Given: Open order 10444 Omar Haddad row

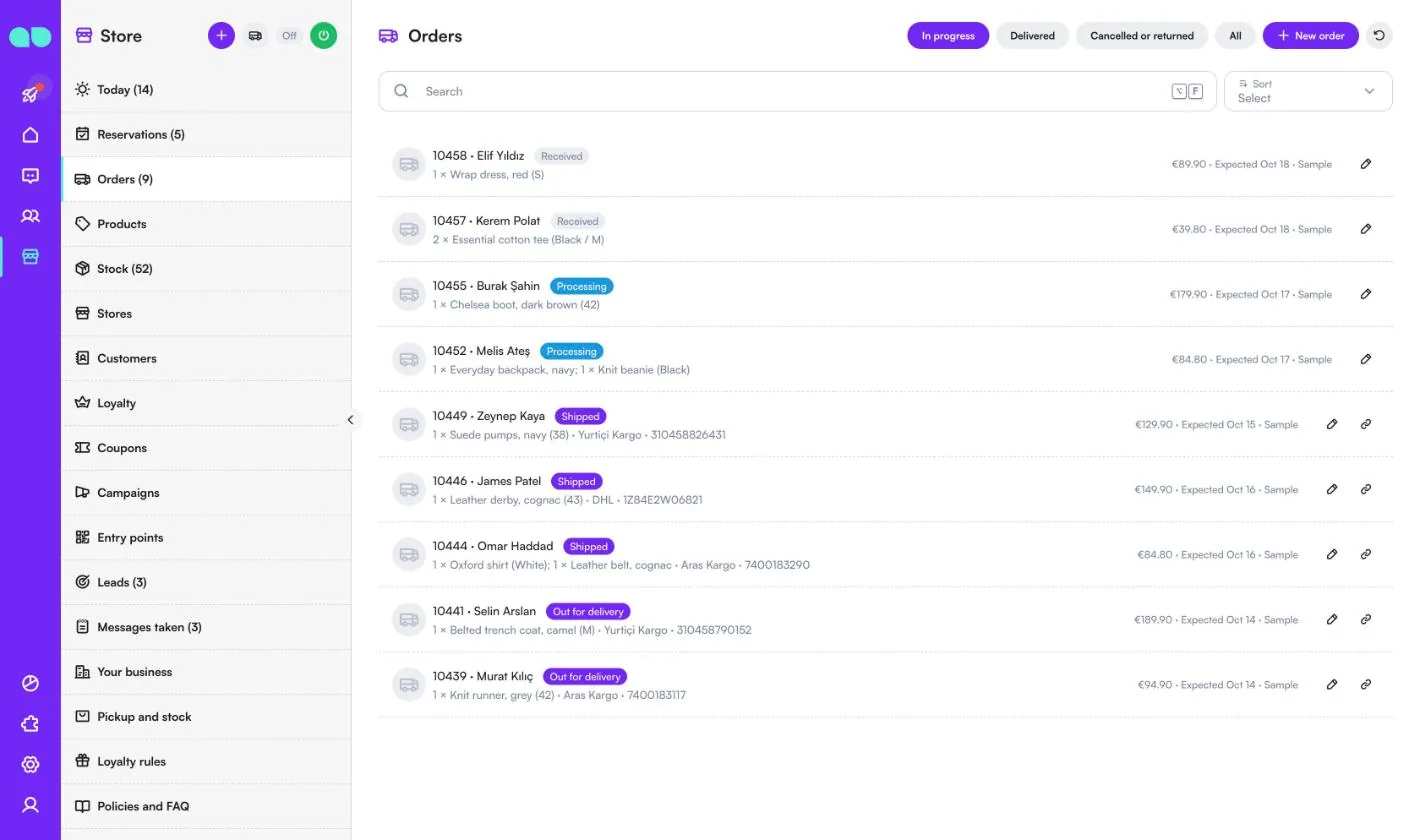Looking at the screenshot, I should click(x=885, y=554).
